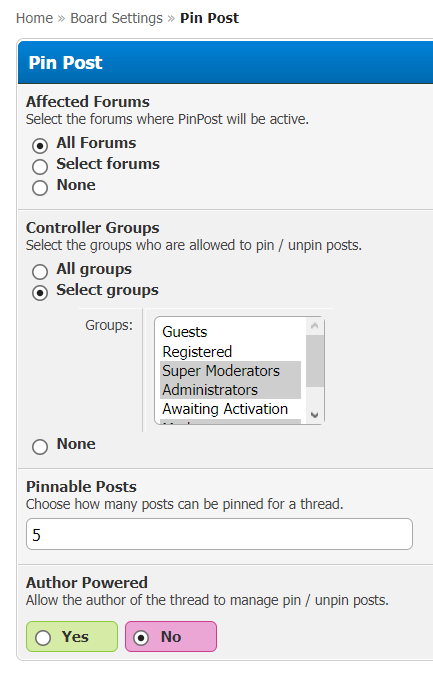Click the Groups list scroll-up arrow

point(315,326)
